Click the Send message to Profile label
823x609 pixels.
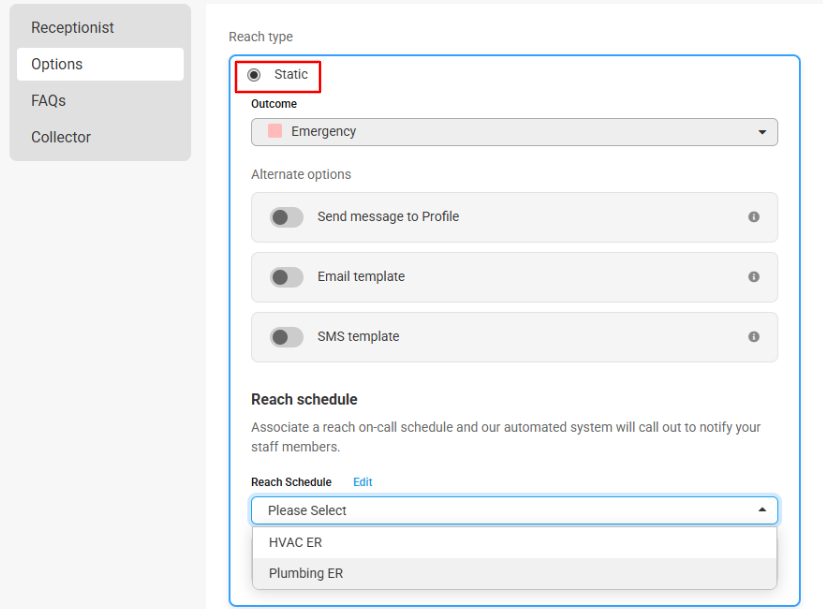coord(388,216)
